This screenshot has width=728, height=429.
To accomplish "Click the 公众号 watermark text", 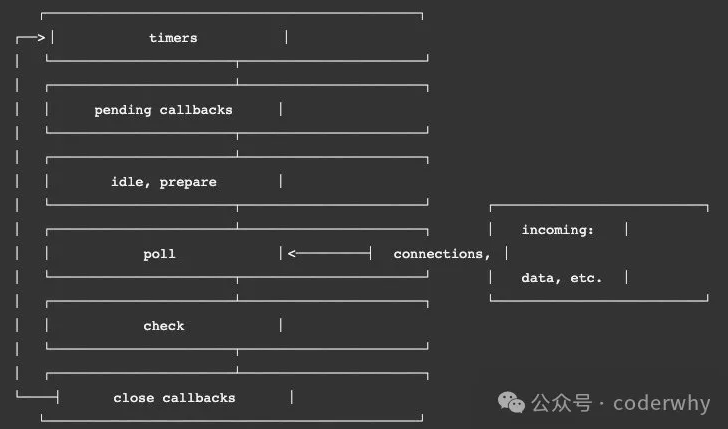I will click(562, 403).
